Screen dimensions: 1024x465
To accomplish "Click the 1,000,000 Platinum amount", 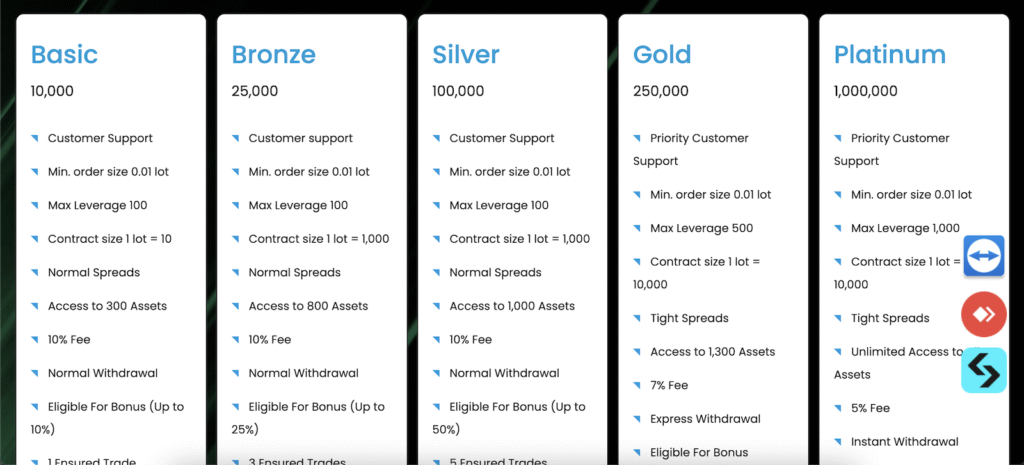I will (x=866, y=91).
